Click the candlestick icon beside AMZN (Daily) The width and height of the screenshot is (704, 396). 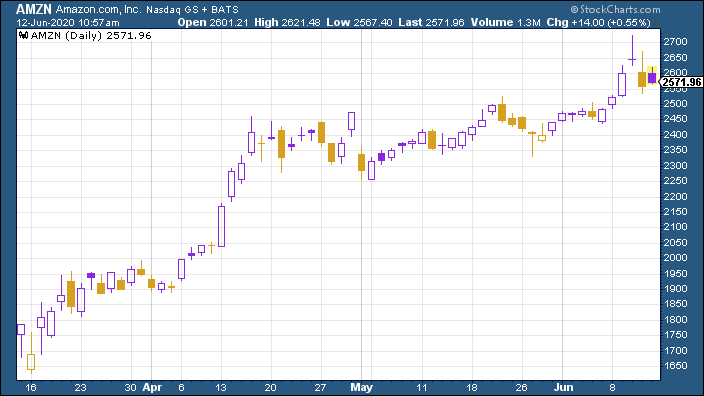click(x=24, y=35)
